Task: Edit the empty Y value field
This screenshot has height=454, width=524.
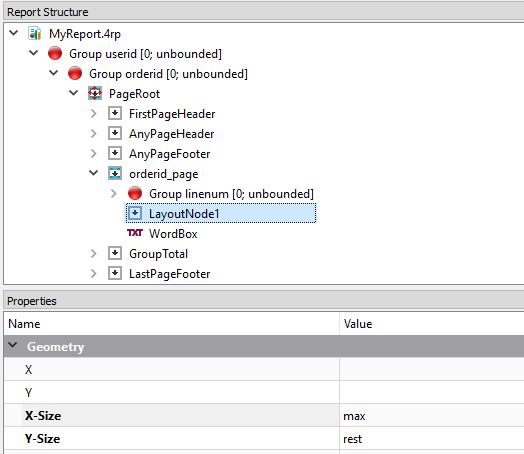Action: (432, 392)
